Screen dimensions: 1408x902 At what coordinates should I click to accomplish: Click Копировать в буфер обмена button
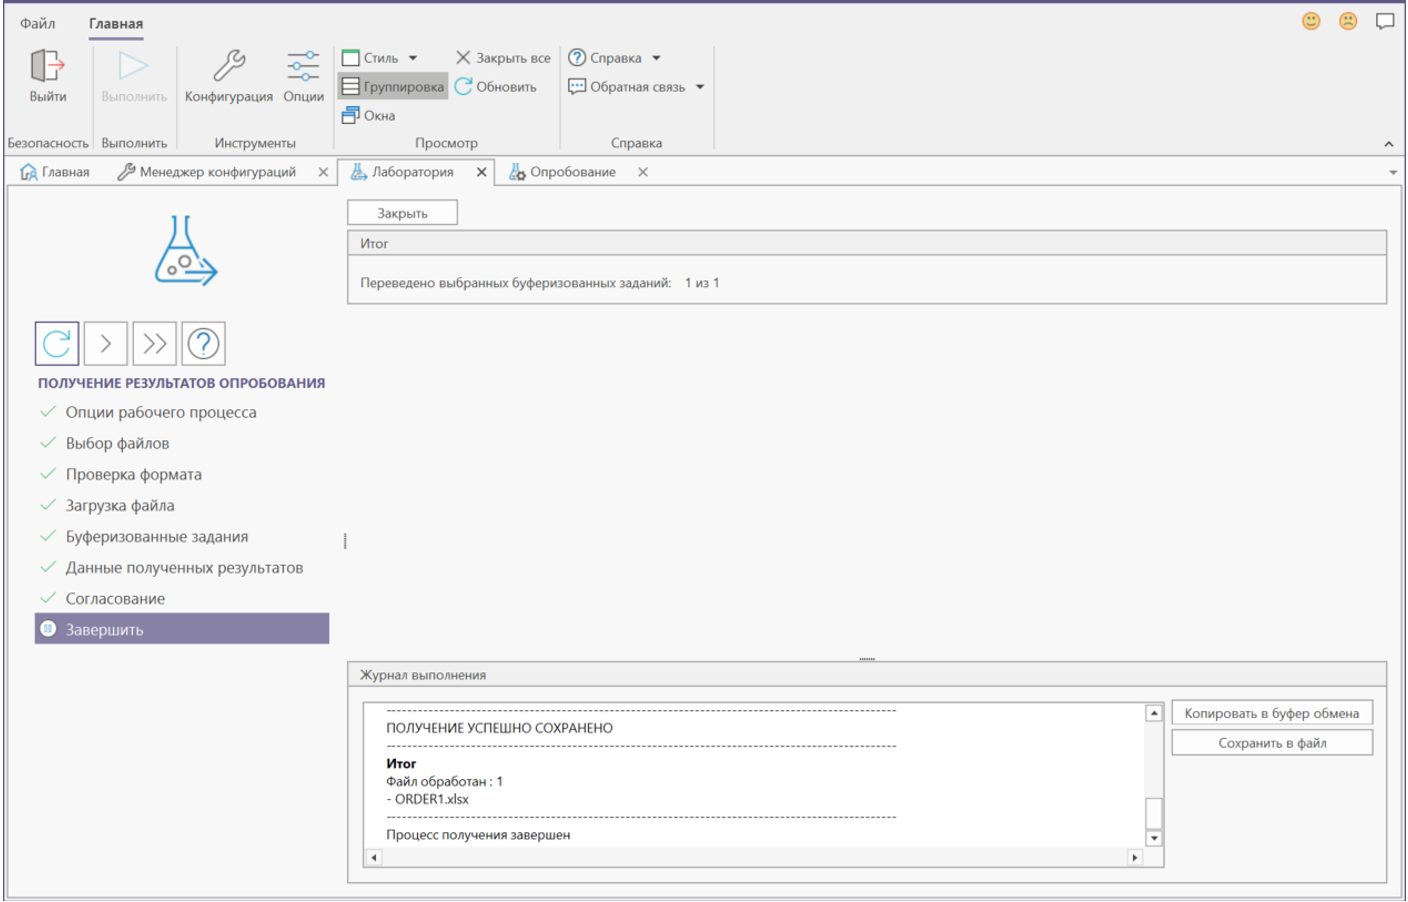coord(1271,713)
